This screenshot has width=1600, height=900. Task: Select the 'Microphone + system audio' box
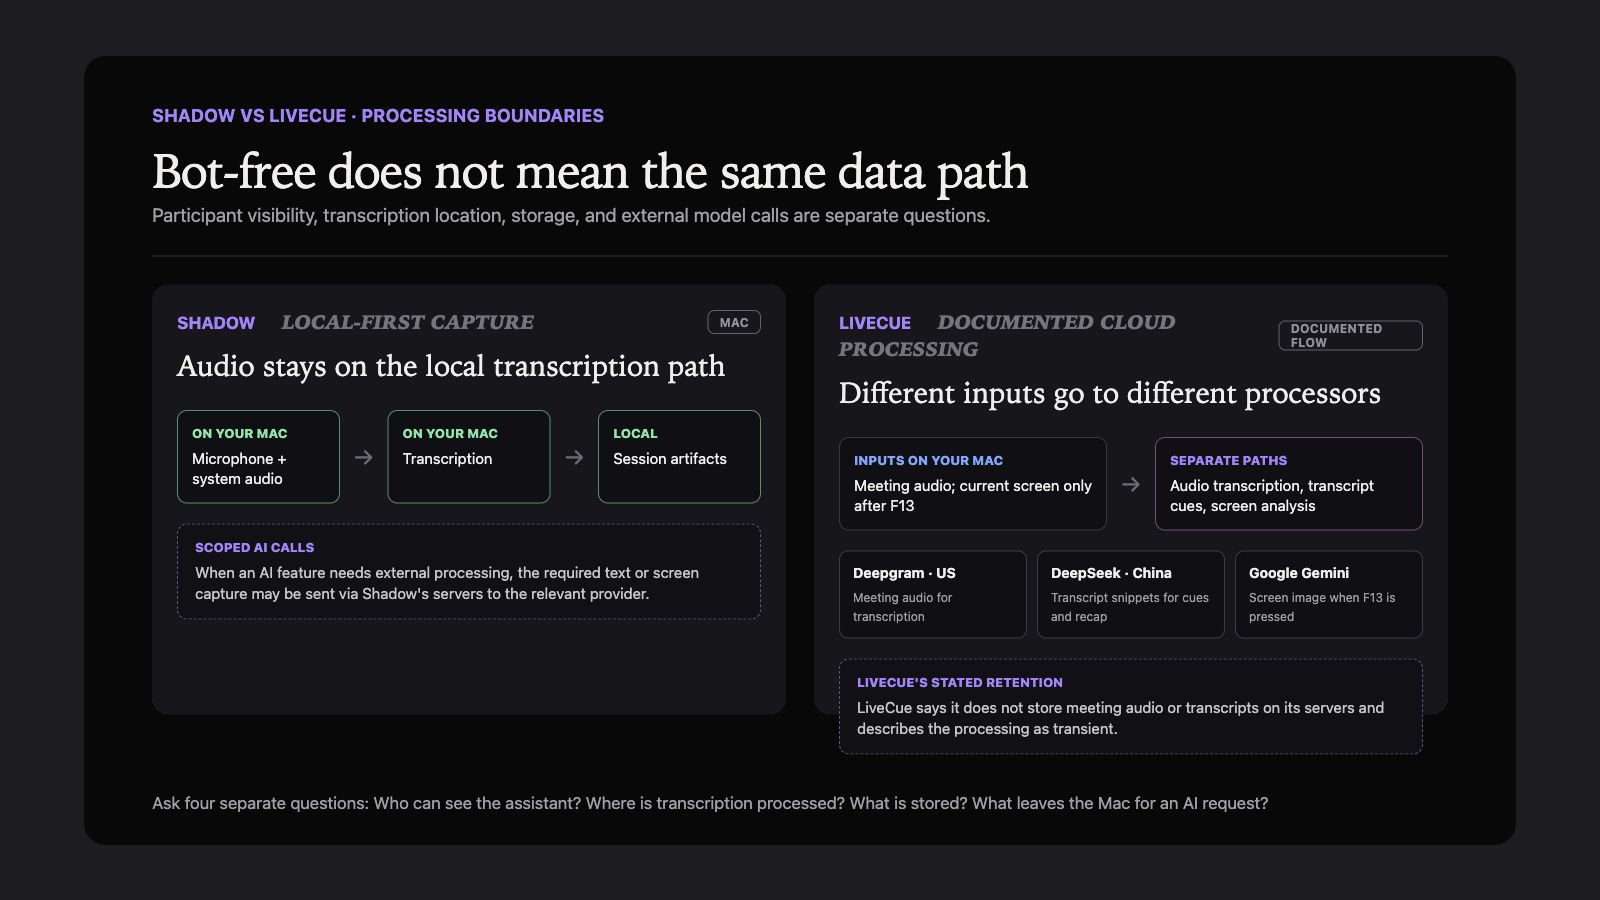258,457
